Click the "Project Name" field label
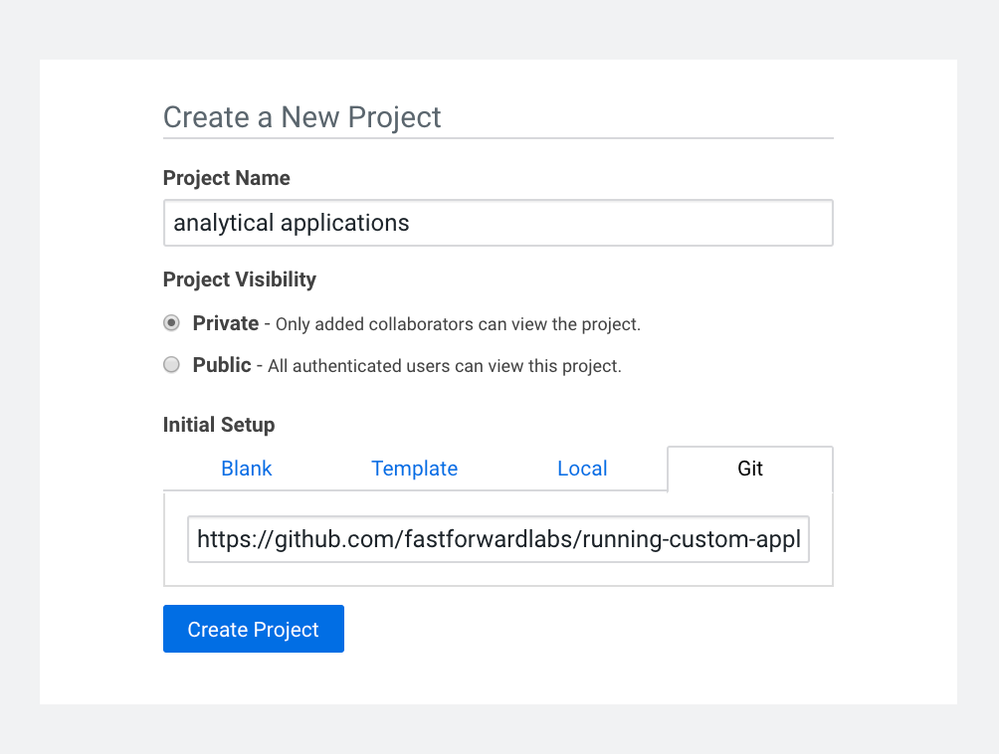This screenshot has height=754, width=999. [226, 178]
